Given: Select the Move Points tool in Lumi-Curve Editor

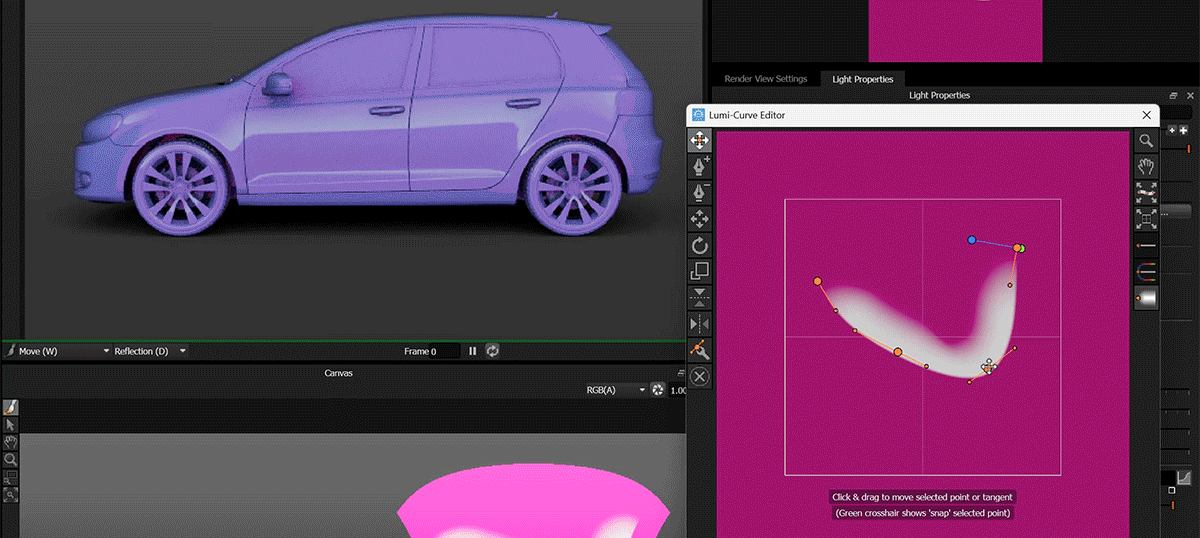Looking at the screenshot, I should (700, 141).
